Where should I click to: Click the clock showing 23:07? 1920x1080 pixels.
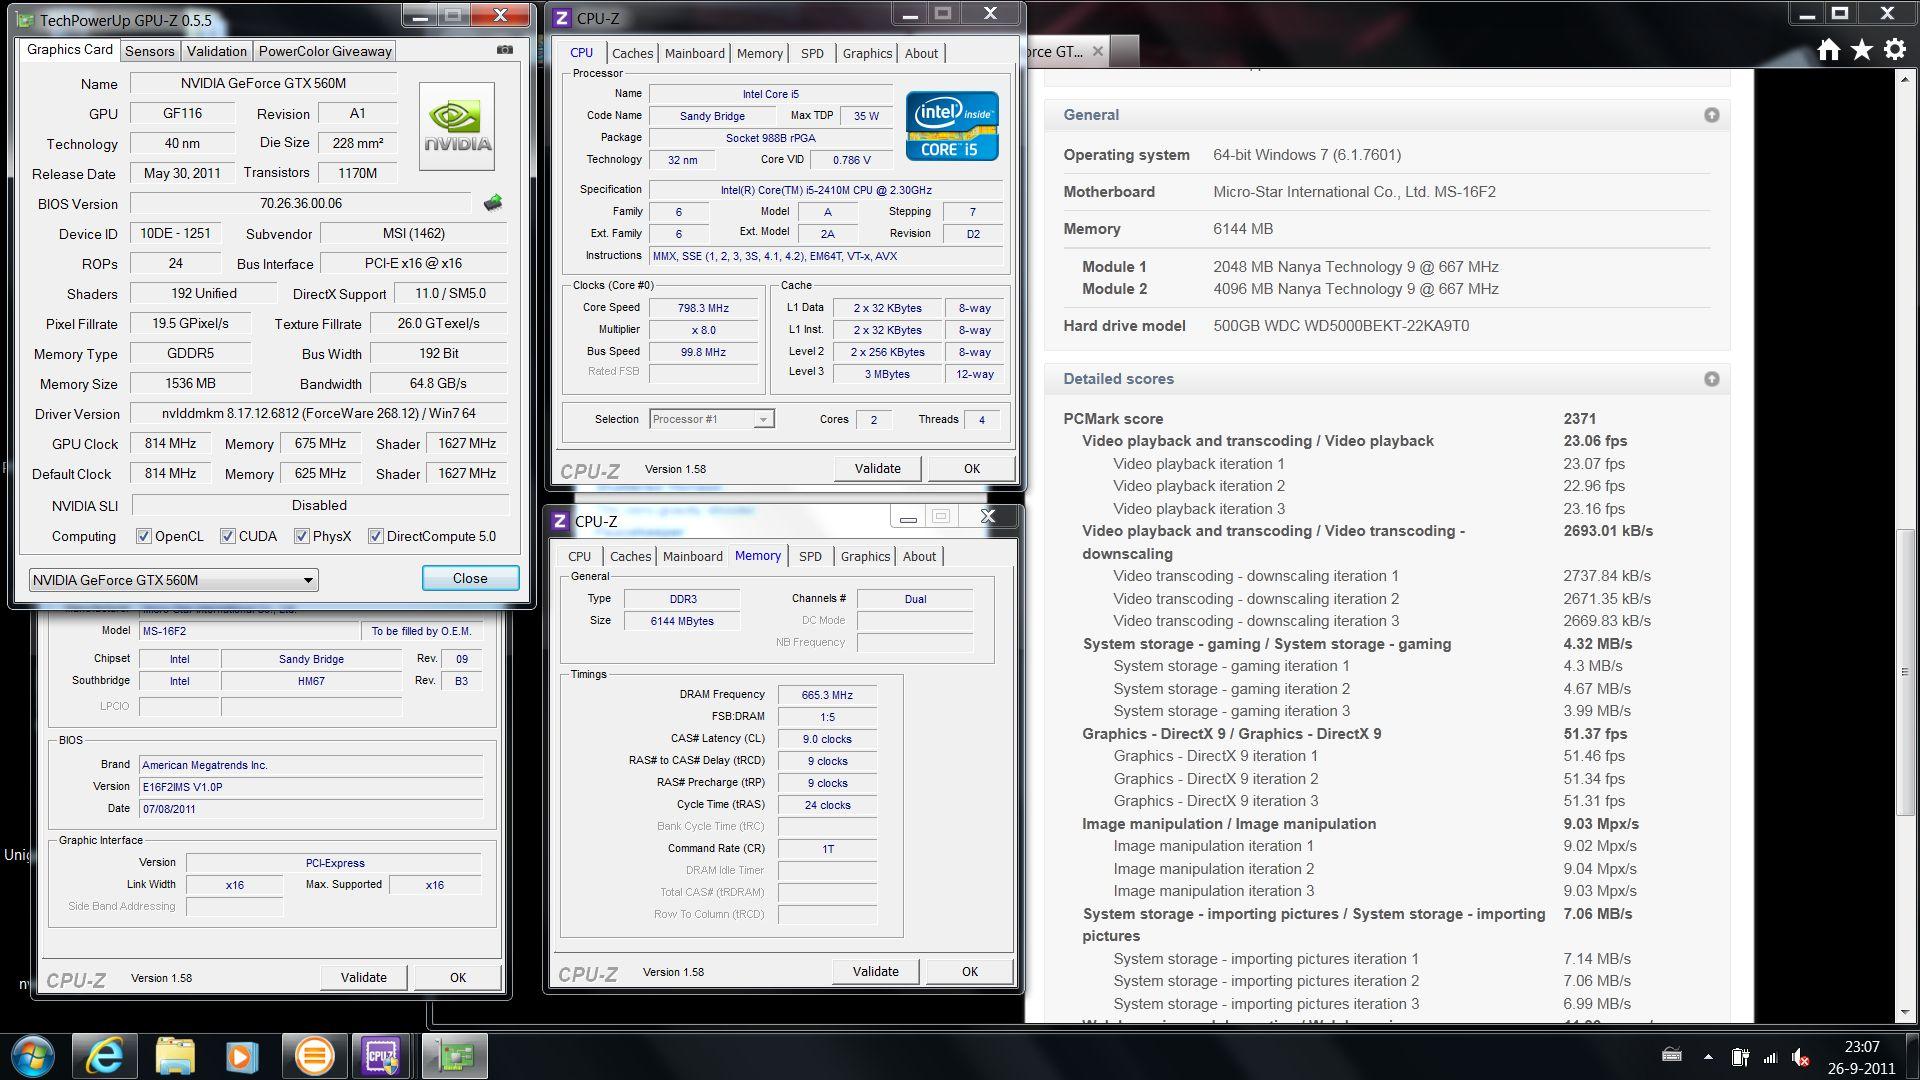[x=1861, y=1046]
